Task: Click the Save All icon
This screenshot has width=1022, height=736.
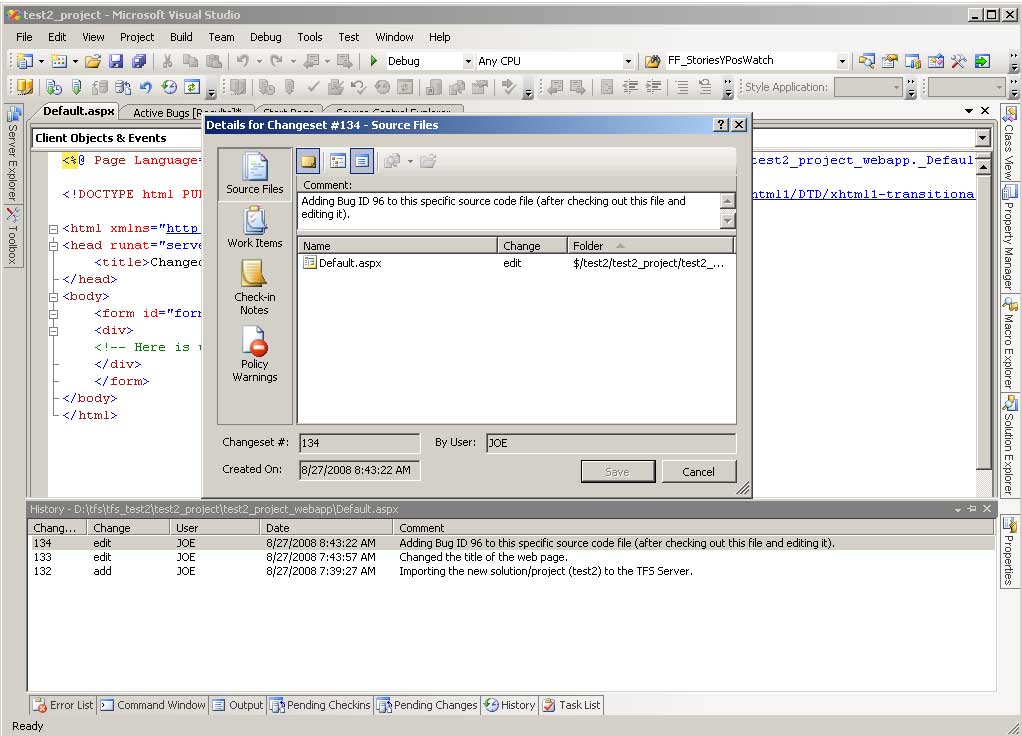Action: point(138,61)
